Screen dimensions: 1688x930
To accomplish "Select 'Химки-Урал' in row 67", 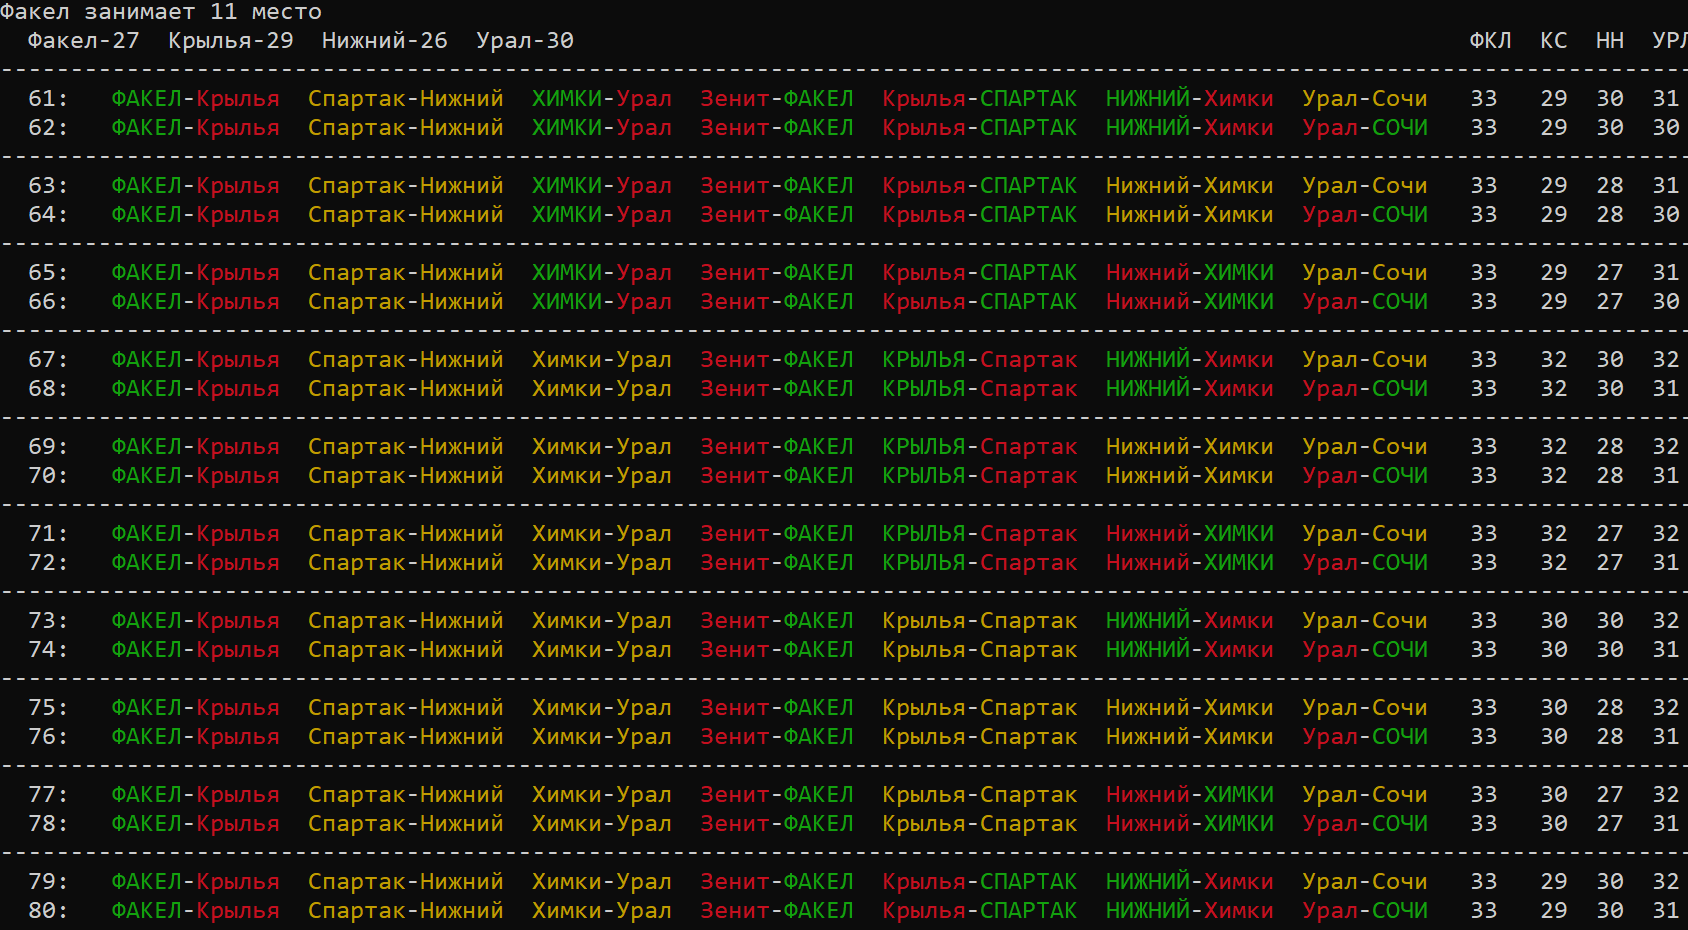I will tap(602, 360).
